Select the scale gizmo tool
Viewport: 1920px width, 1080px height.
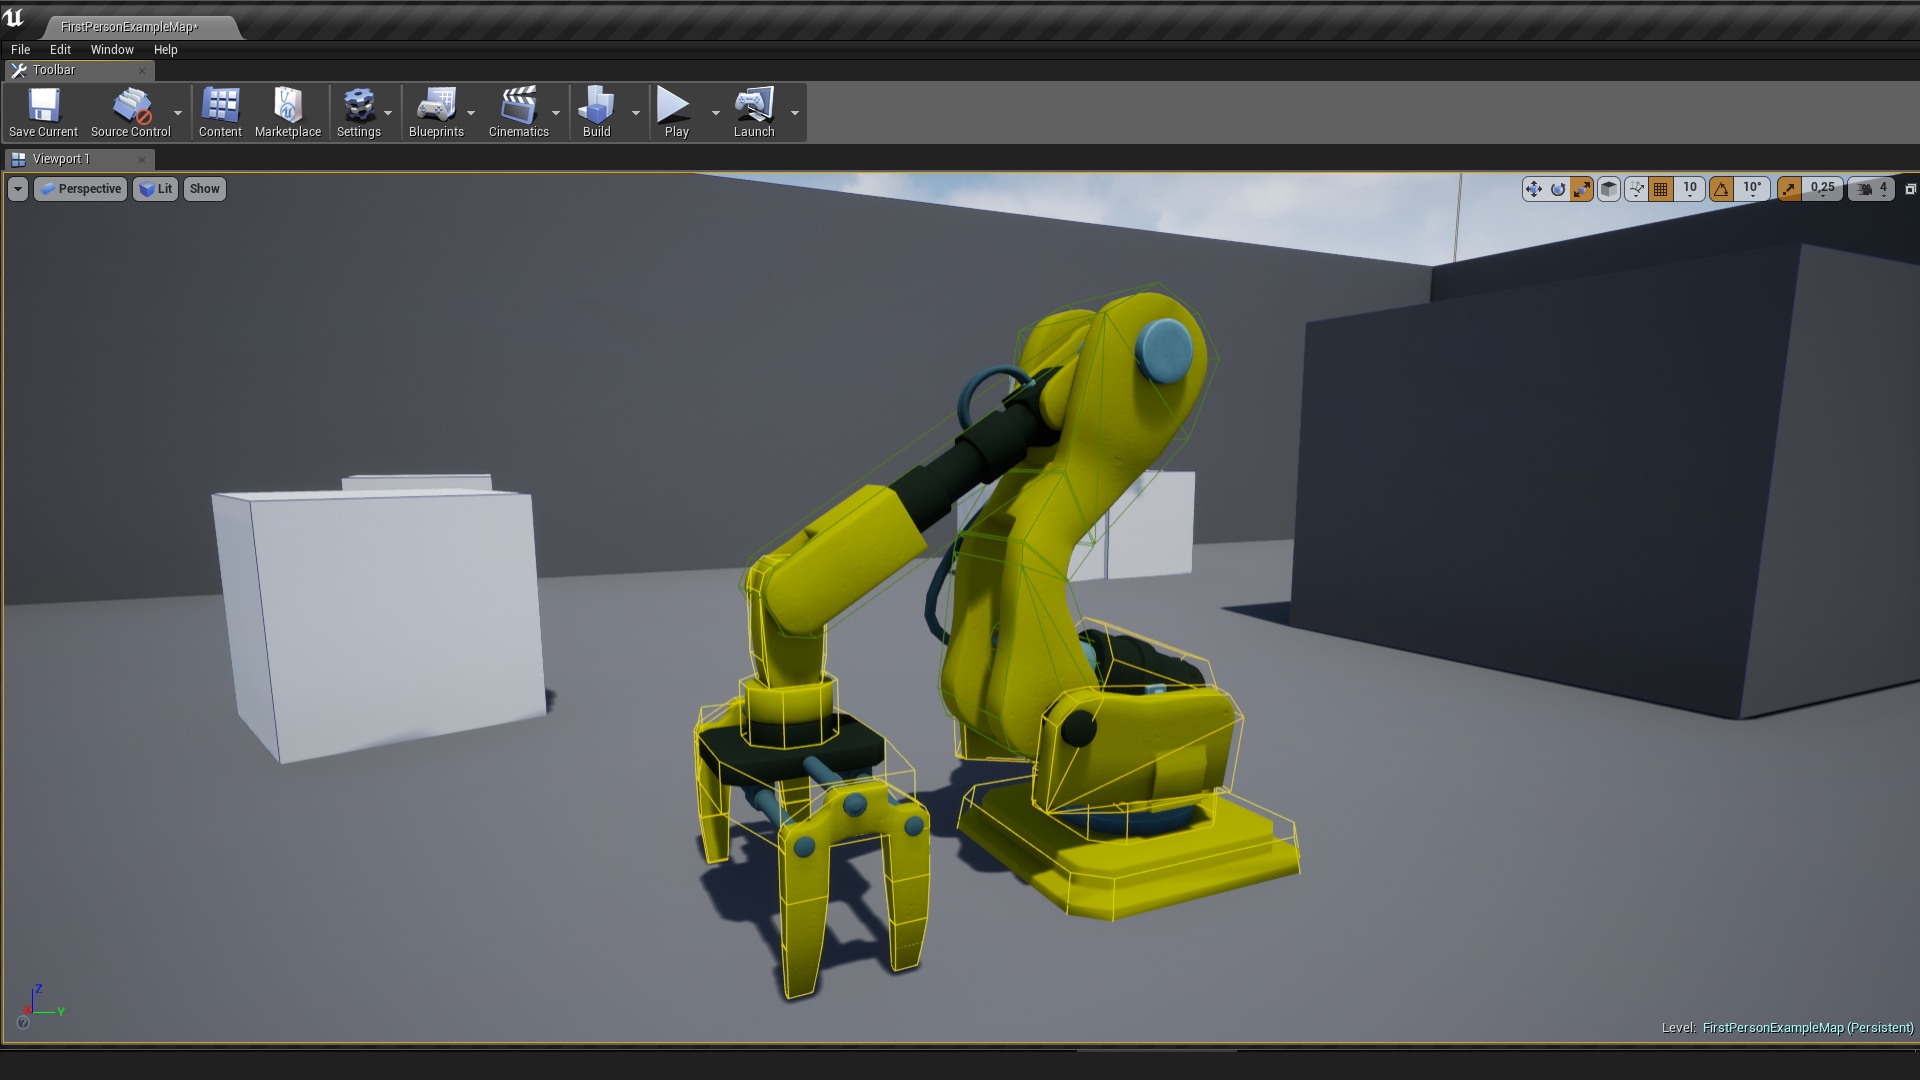[x=1581, y=189]
